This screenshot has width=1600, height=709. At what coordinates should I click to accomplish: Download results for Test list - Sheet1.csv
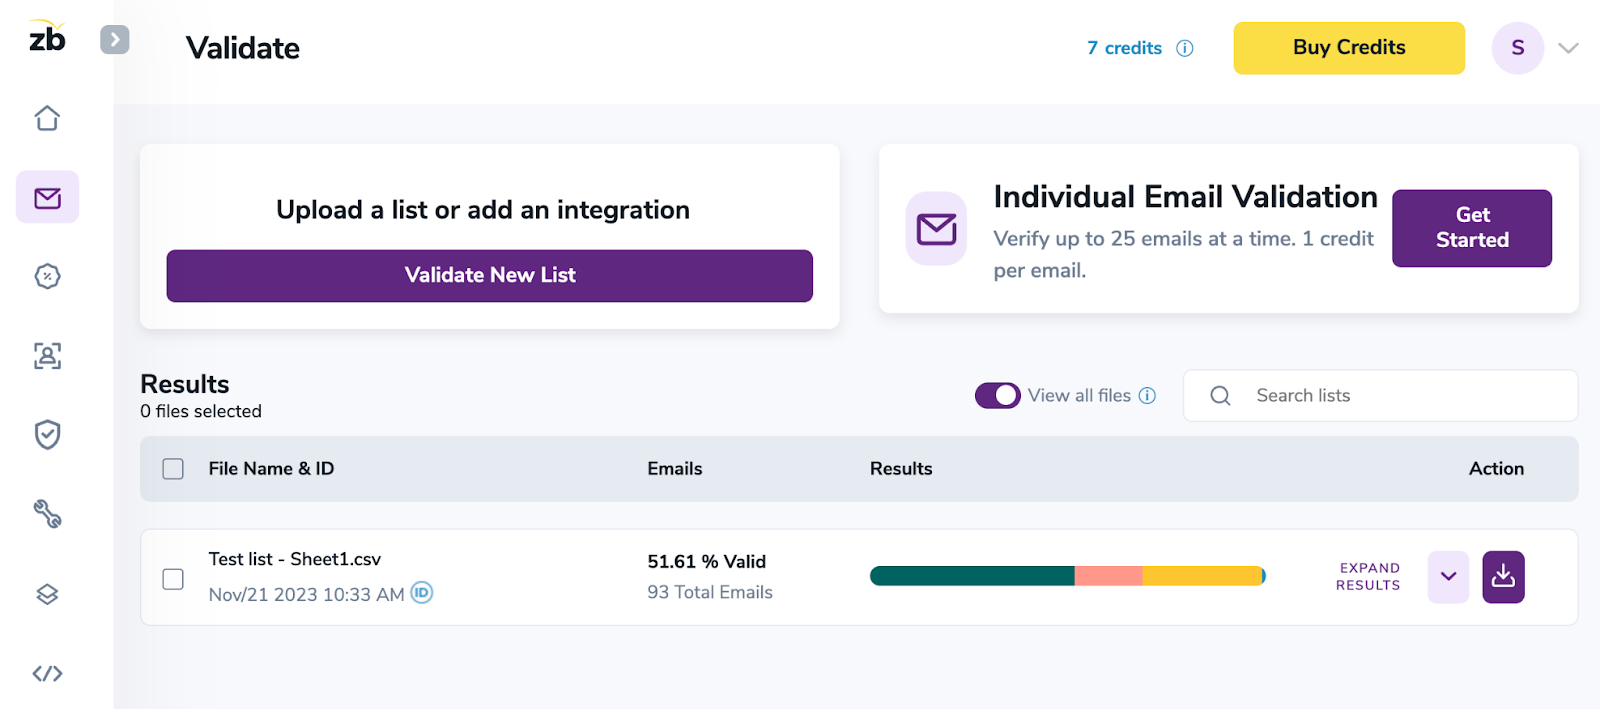point(1503,577)
